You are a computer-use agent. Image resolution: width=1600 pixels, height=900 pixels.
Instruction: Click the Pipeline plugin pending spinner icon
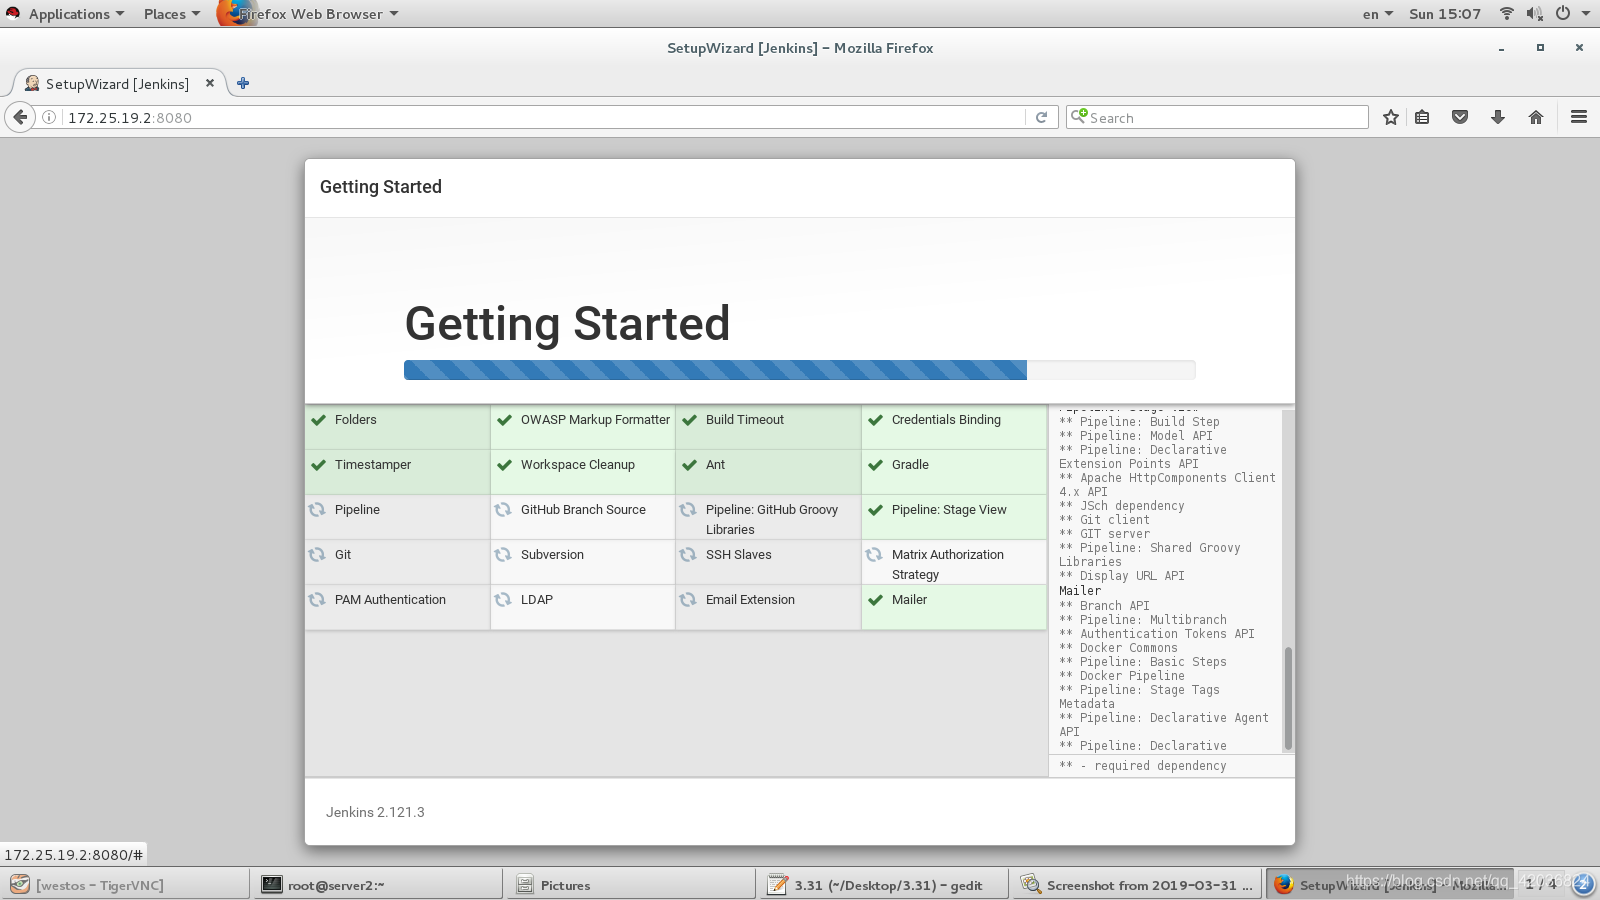click(317, 510)
